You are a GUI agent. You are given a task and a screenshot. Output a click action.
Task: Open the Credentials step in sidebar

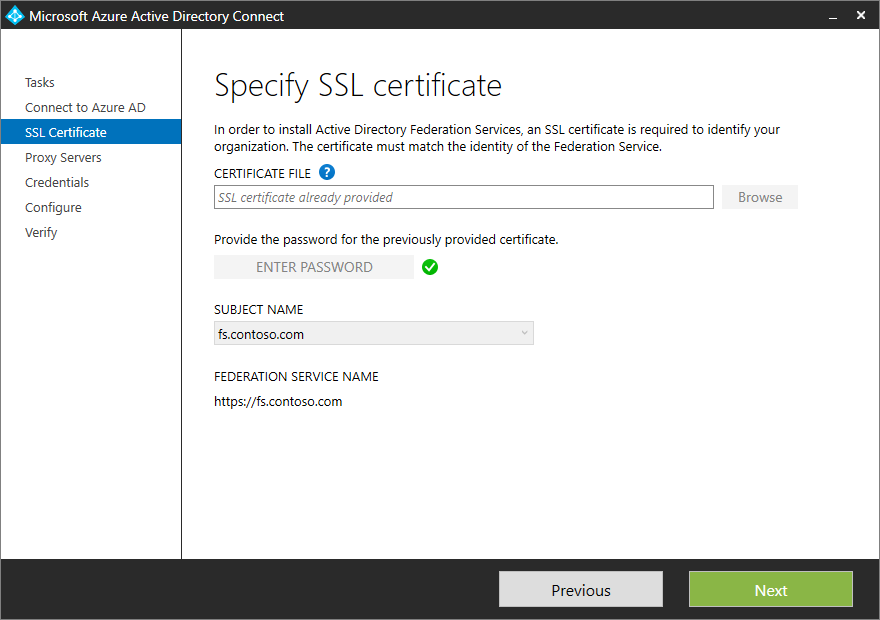click(x=57, y=182)
